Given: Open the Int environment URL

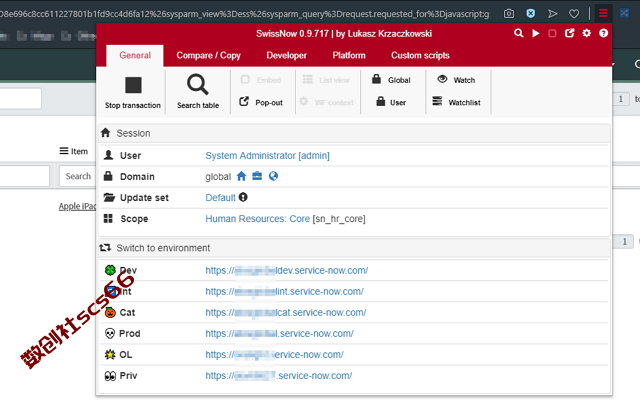Looking at the screenshot, I should pyautogui.click(x=284, y=291).
